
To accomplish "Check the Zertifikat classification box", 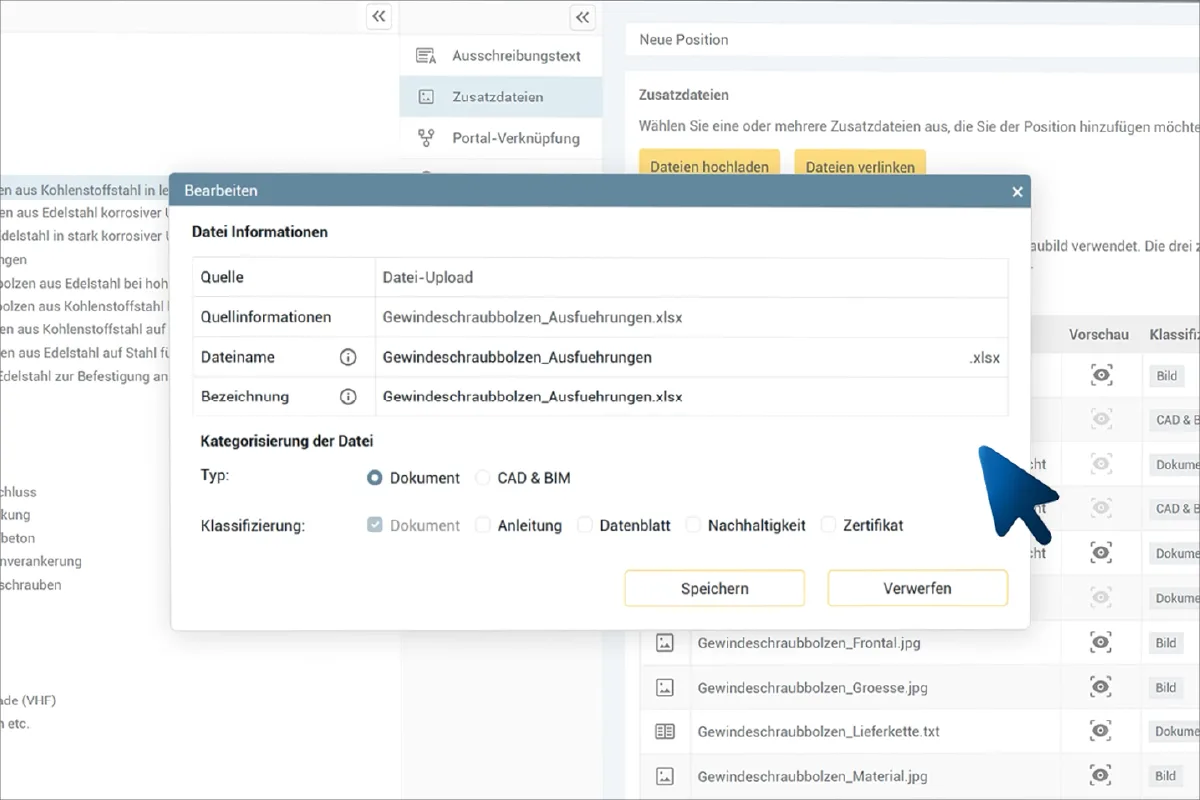I will click(828, 525).
